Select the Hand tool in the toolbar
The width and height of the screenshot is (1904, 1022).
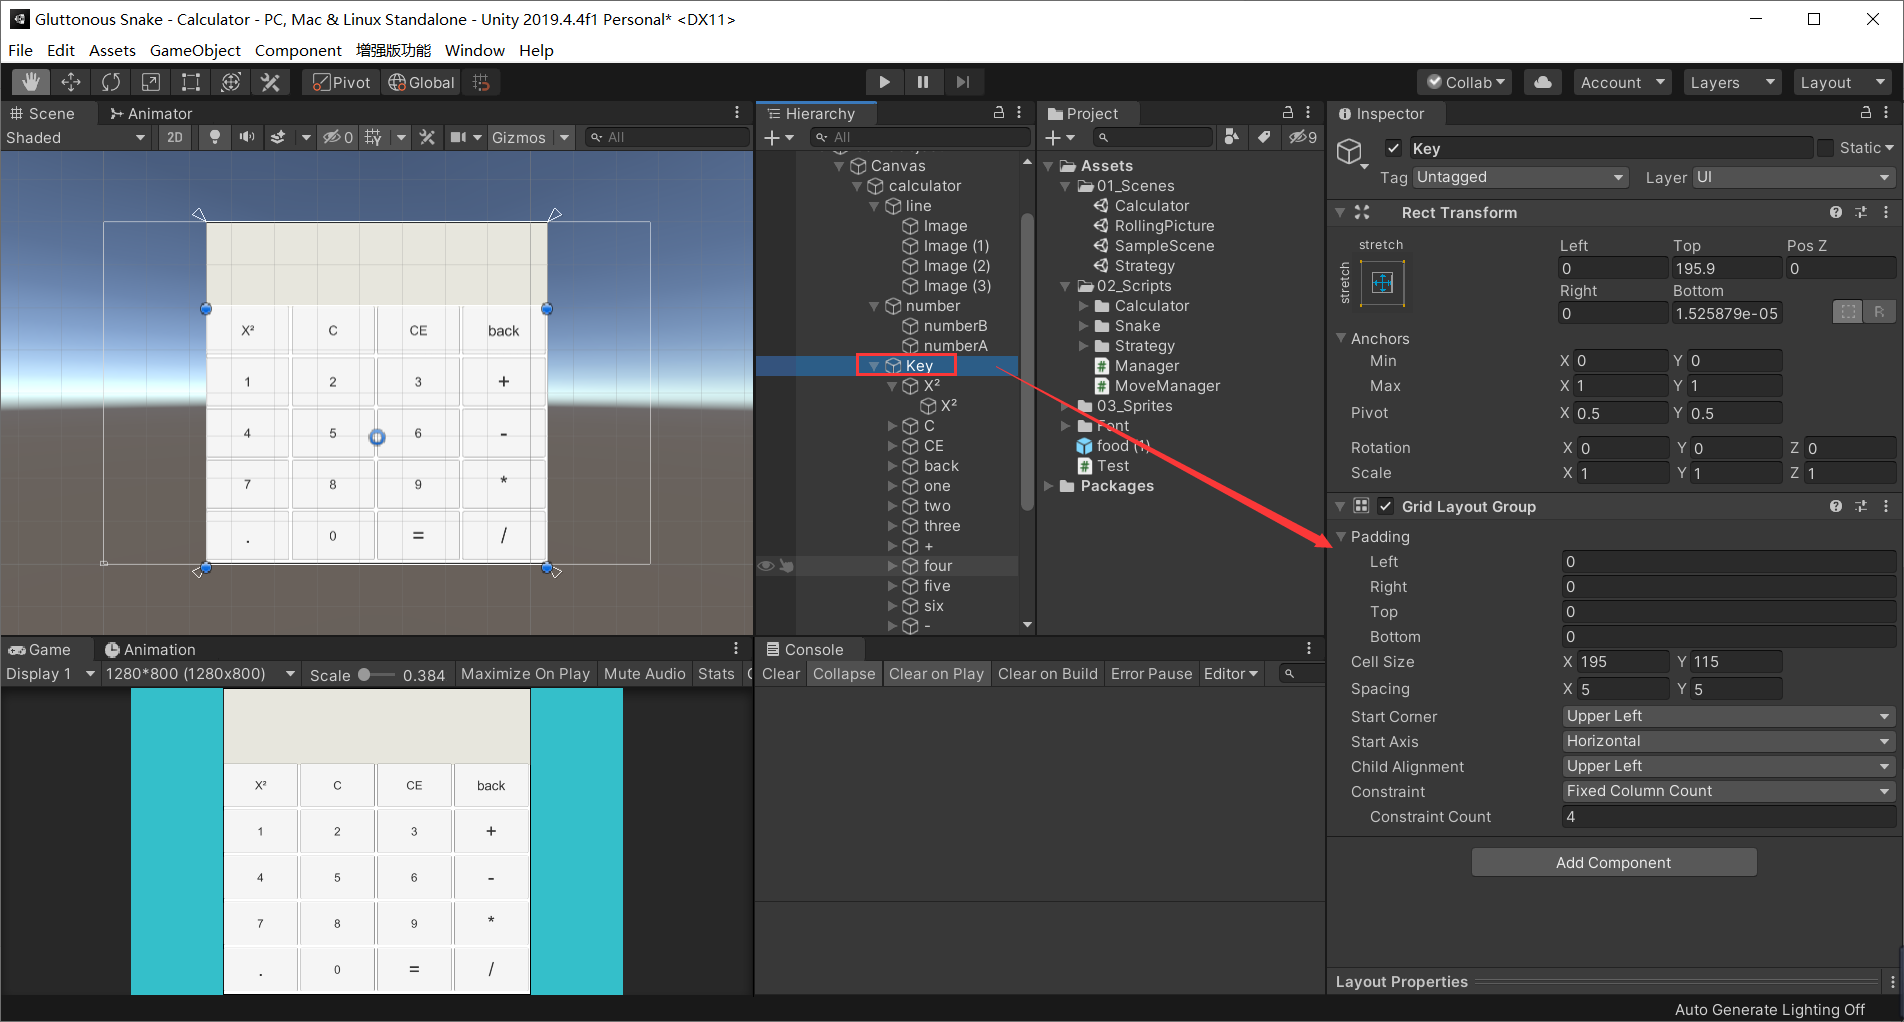coord(30,81)
